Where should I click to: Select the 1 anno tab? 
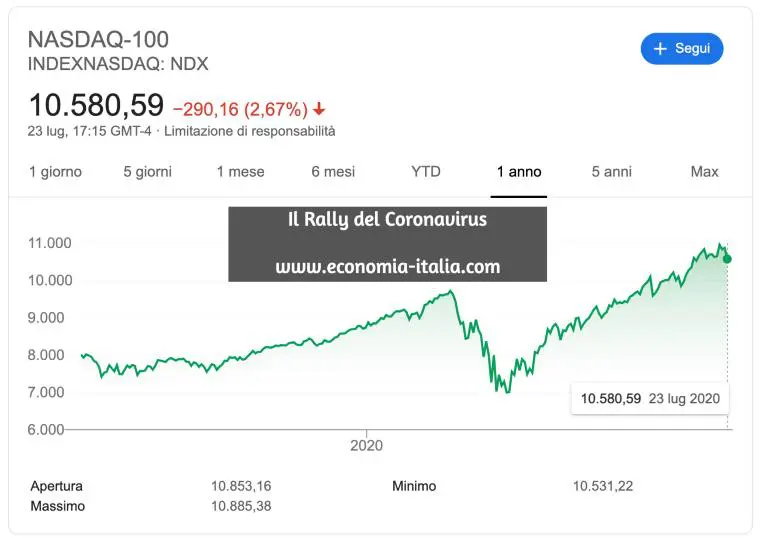tap(519, 172)
